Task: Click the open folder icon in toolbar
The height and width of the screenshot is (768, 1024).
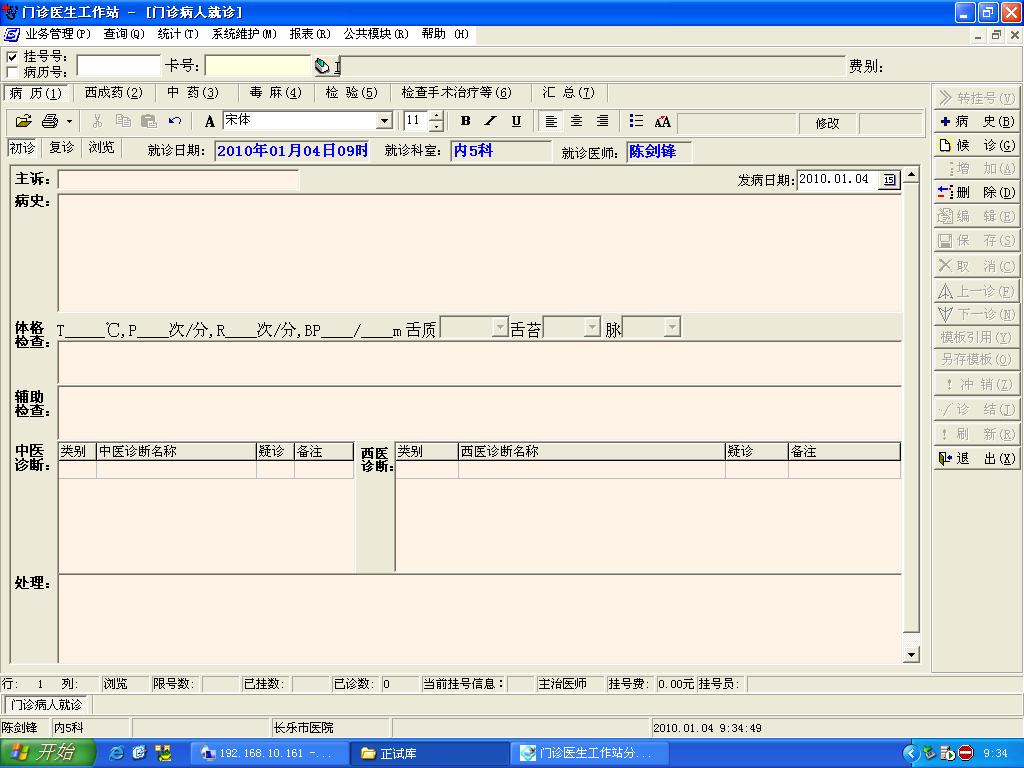Action: coord(24,121)
